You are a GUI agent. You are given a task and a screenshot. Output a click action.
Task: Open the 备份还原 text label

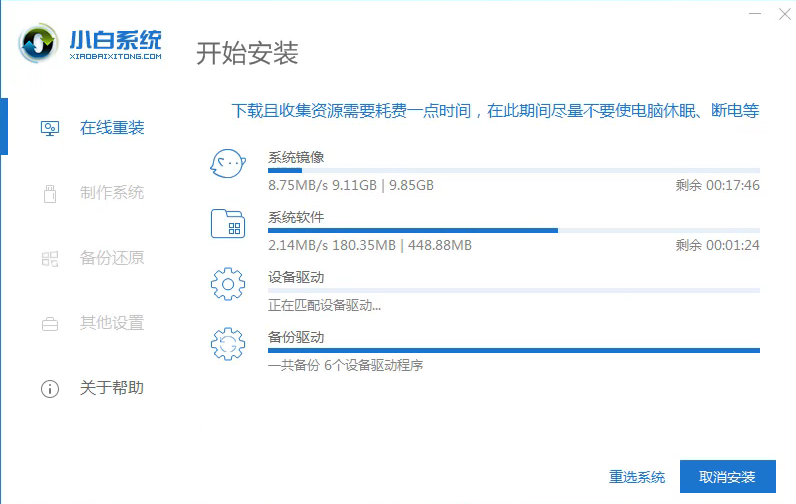tap(112, 258)
